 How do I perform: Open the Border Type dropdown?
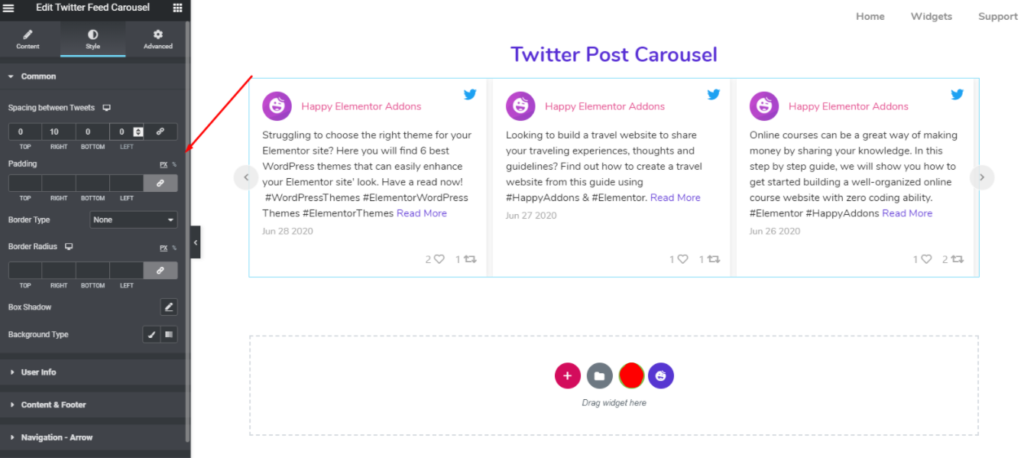(x=133, y=219)
